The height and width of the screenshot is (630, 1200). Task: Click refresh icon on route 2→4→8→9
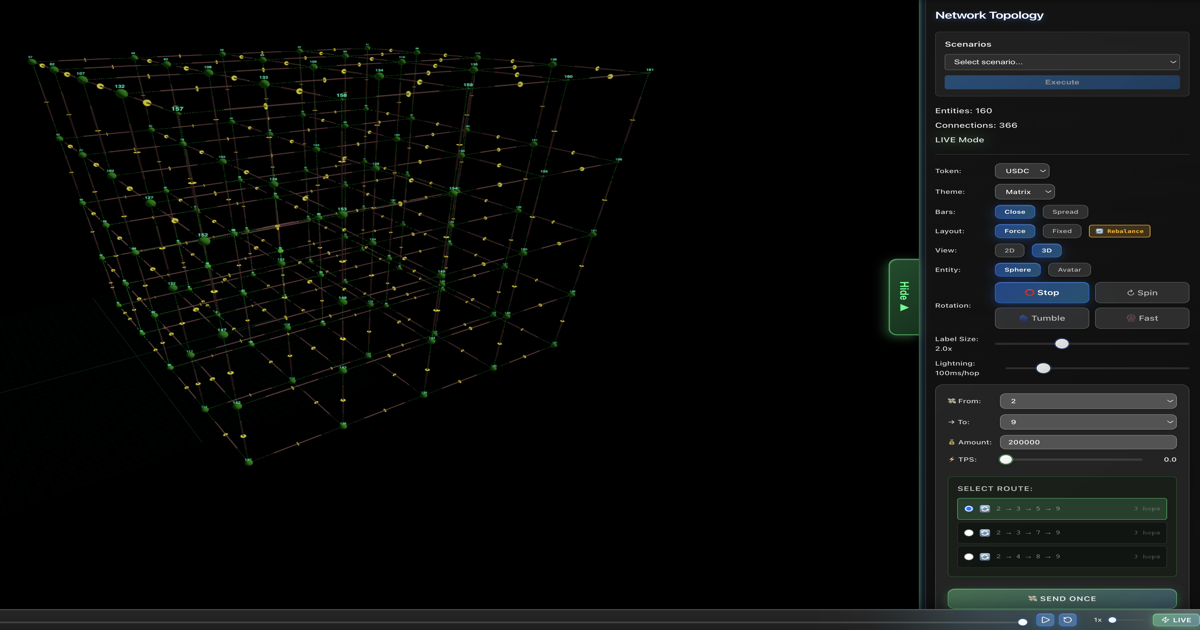pyautogui.click(x=985, y=557)
